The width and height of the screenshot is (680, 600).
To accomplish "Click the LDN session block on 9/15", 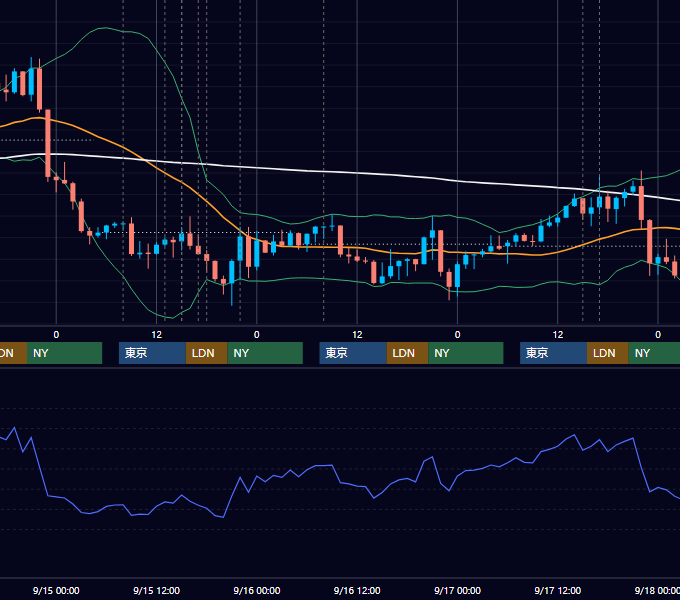I will coord(206,353).
